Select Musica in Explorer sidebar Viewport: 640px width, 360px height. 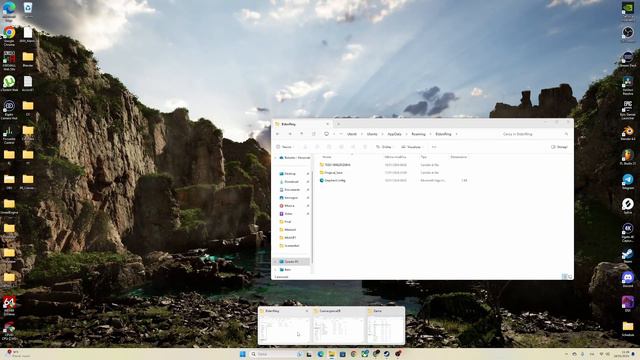pyautogui.click(x=289, y=206)
